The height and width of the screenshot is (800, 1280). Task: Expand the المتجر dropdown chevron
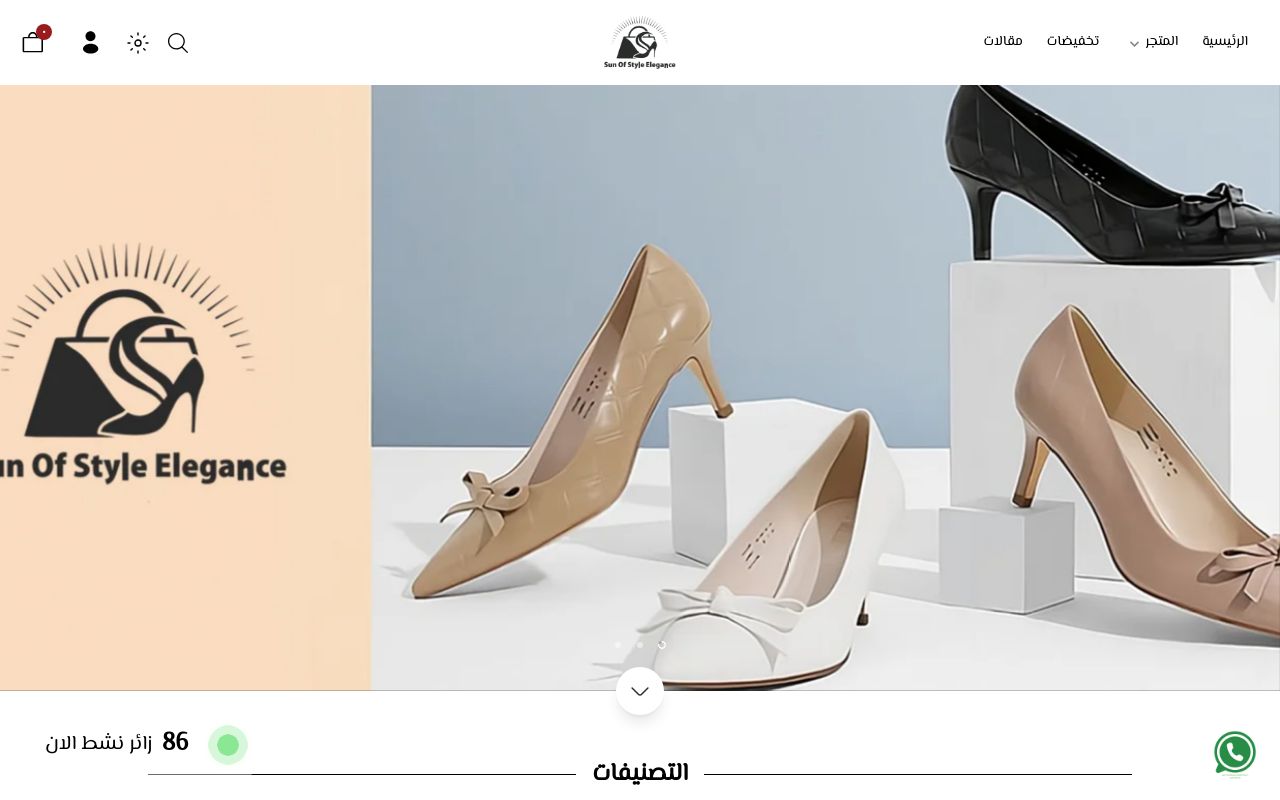click(x=1134, y=44)
